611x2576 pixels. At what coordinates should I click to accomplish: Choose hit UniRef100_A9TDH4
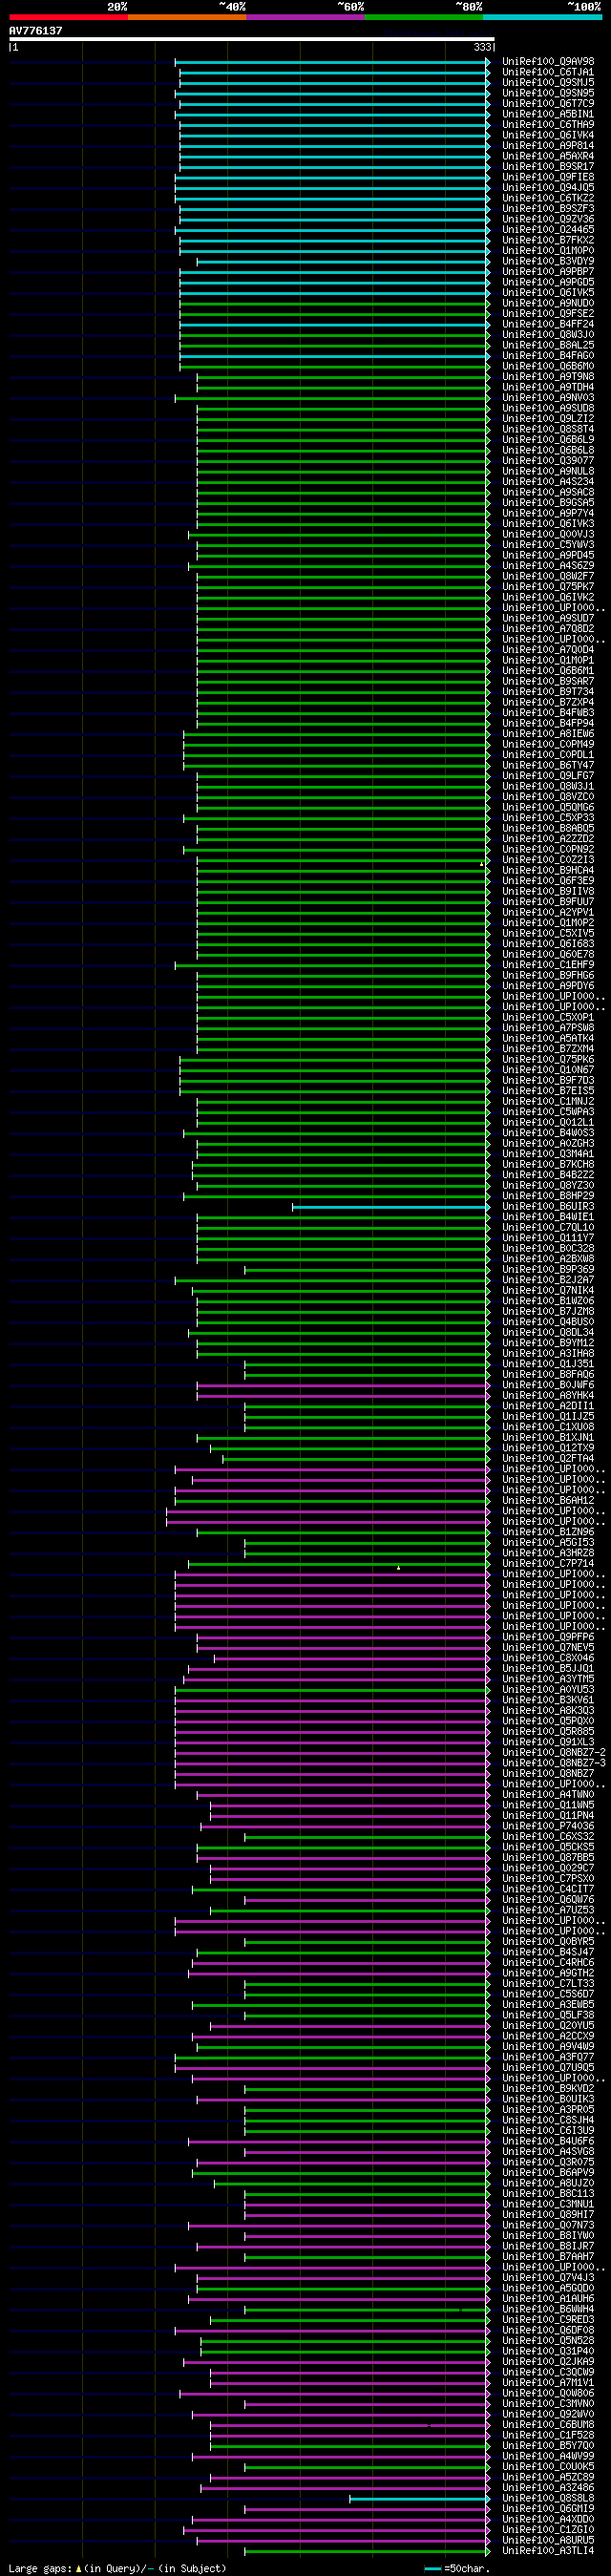[548, 388]
